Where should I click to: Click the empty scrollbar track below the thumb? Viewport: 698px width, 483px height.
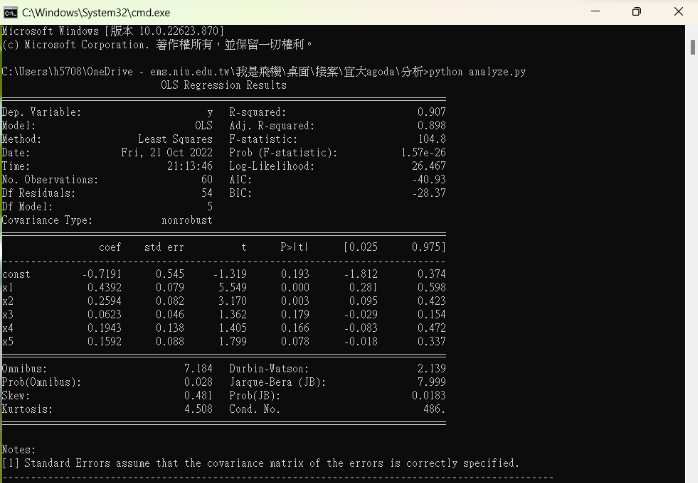[x=692, y=300]
